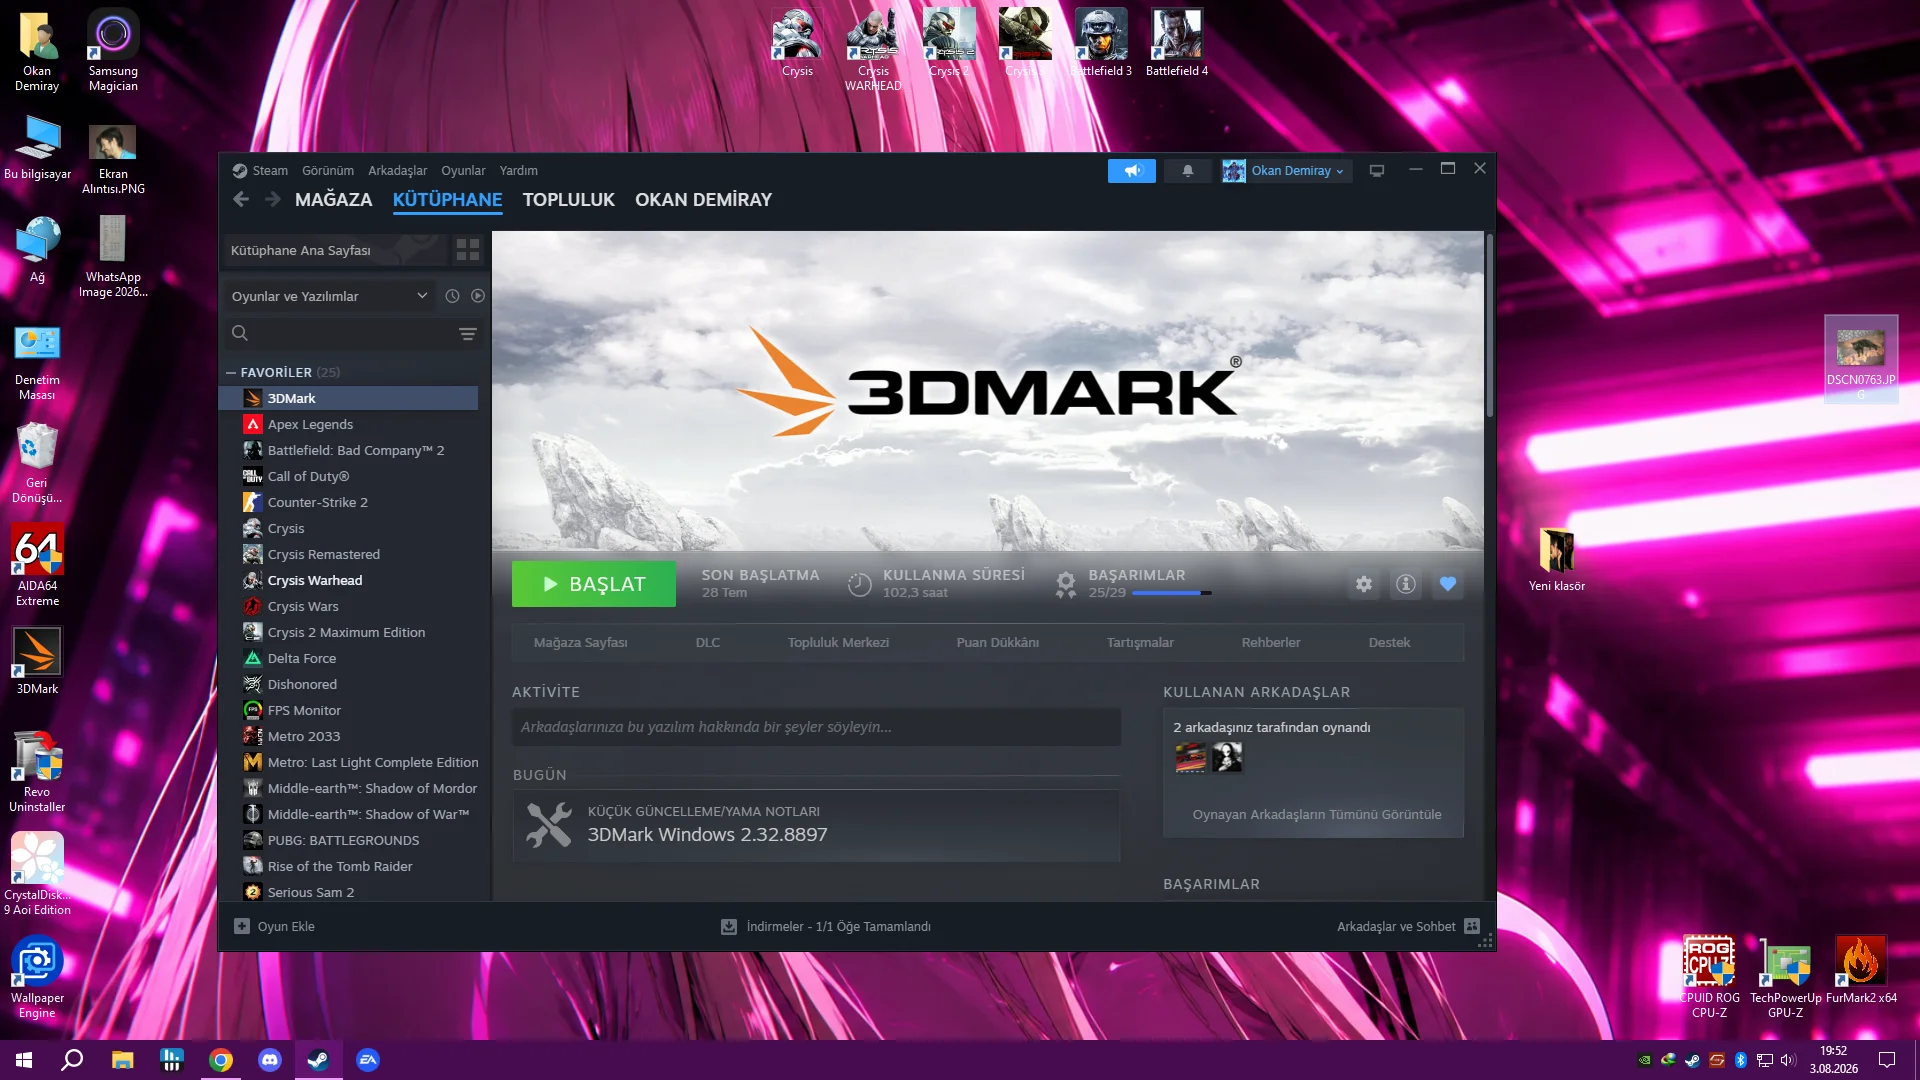Viewport: 1920px width, 1080px height.
Task: Go to the MAĞAZA tab
Action: click(x=333, y=199)
